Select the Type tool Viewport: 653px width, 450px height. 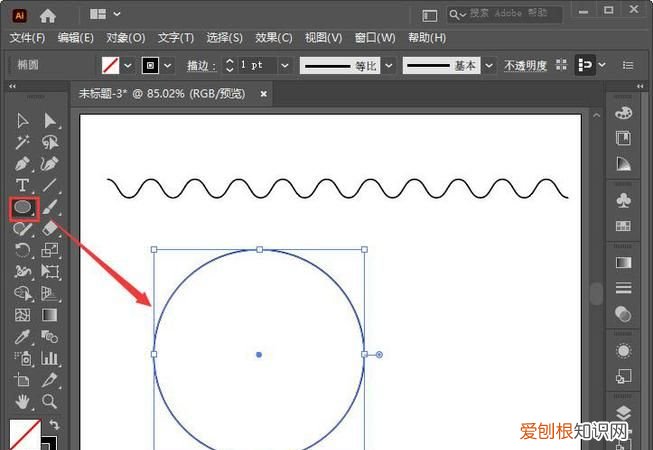(x=22, y=185)
